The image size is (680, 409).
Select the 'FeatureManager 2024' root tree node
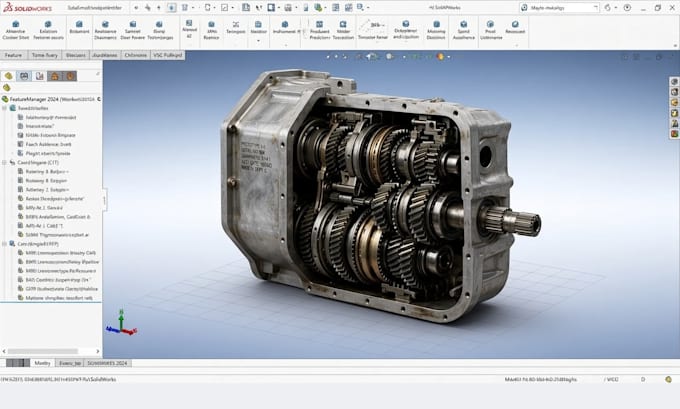tap(52, 99)
